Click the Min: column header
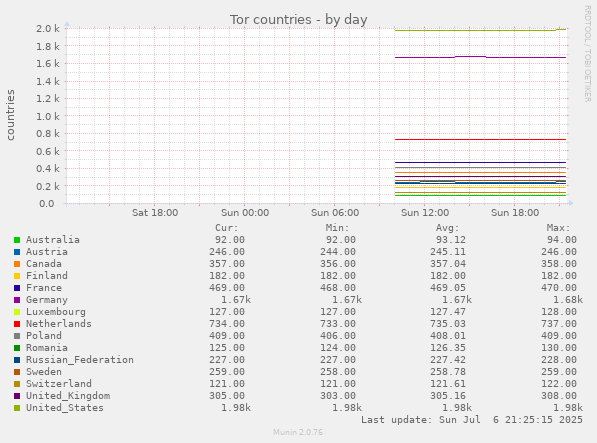Screen dimensions: 597x443 point(337,228)
